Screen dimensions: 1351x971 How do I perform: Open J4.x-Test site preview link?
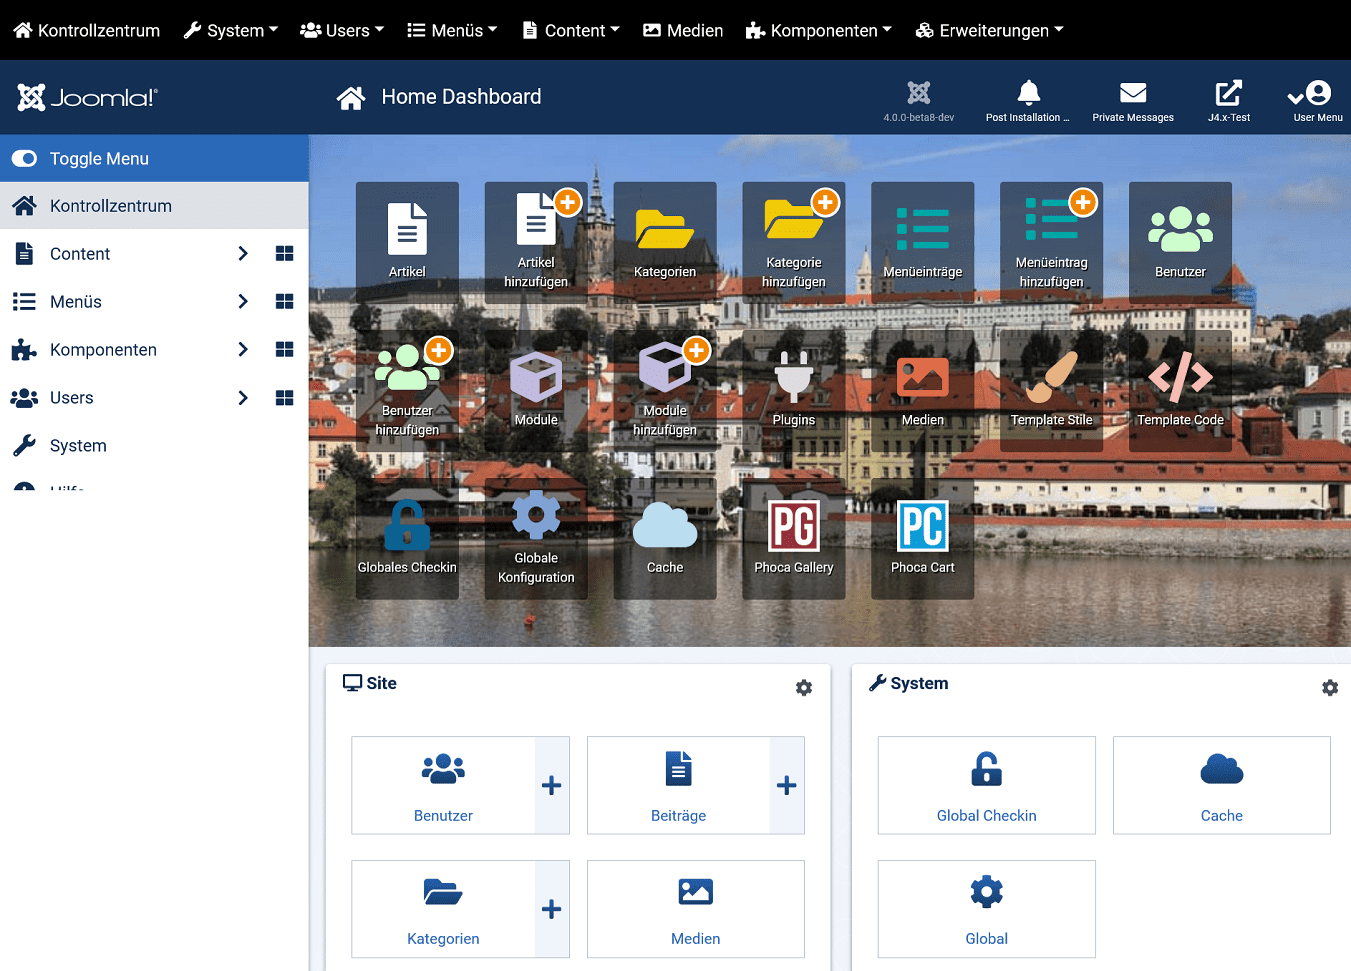(1229, 100)
